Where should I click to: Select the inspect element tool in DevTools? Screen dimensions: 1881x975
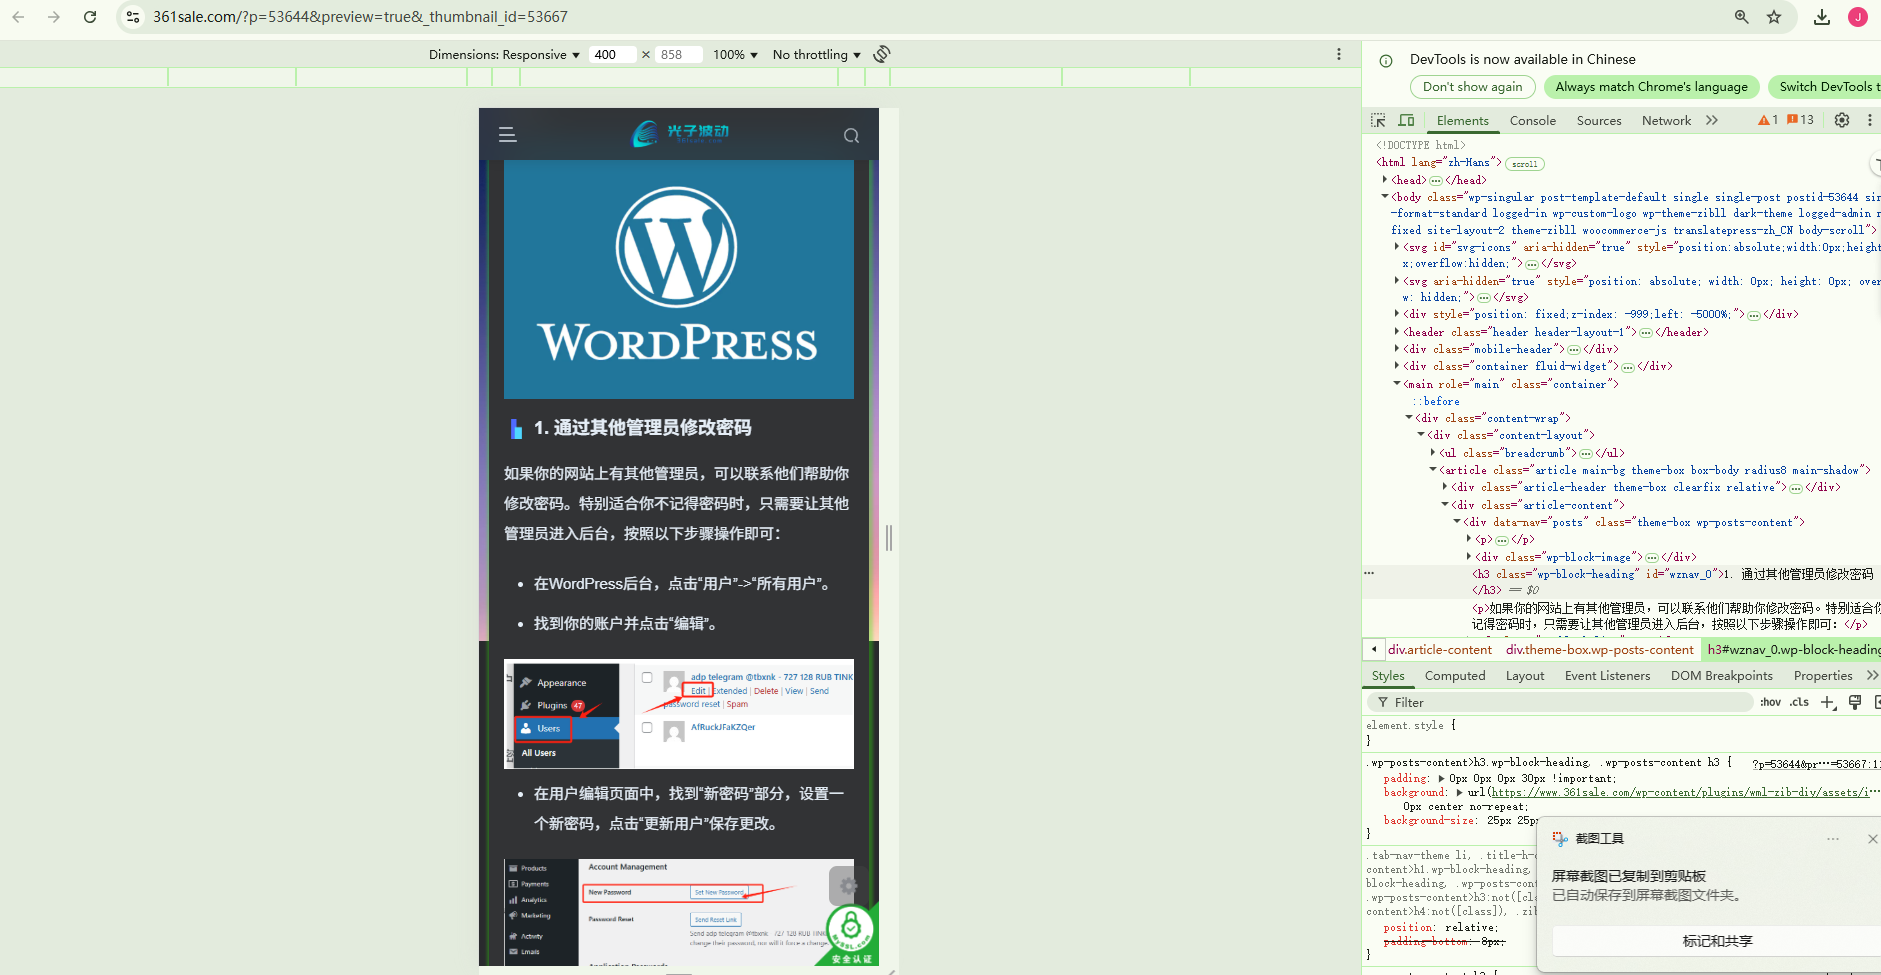click(1377, 120)
